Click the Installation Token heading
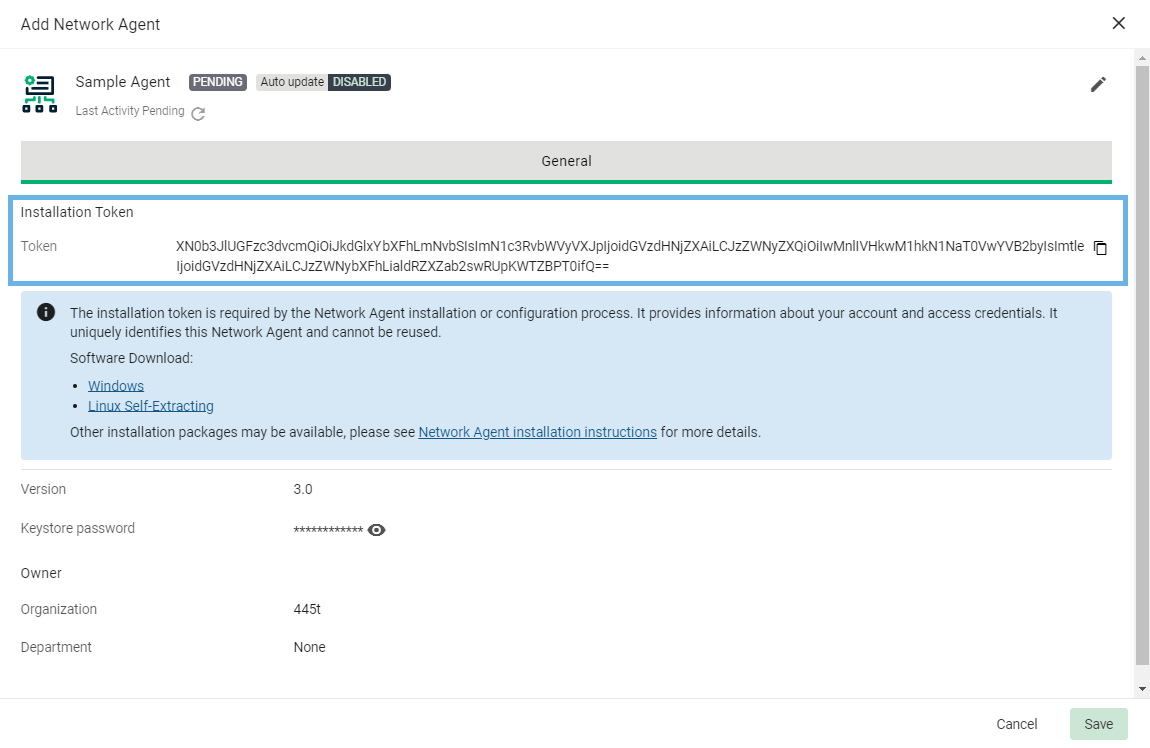The height and width of the screenshot is (748, 1150). [77, 212]
